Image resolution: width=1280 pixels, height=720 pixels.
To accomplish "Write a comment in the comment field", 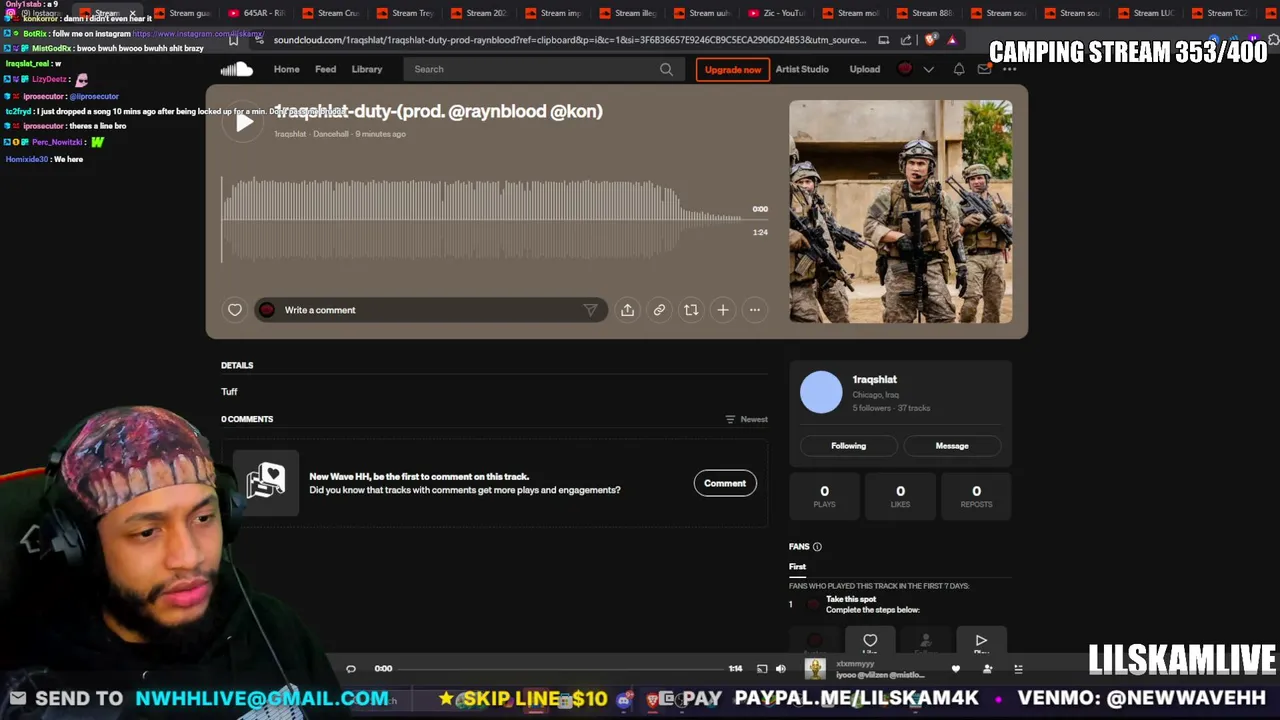I will pos(430,310).
